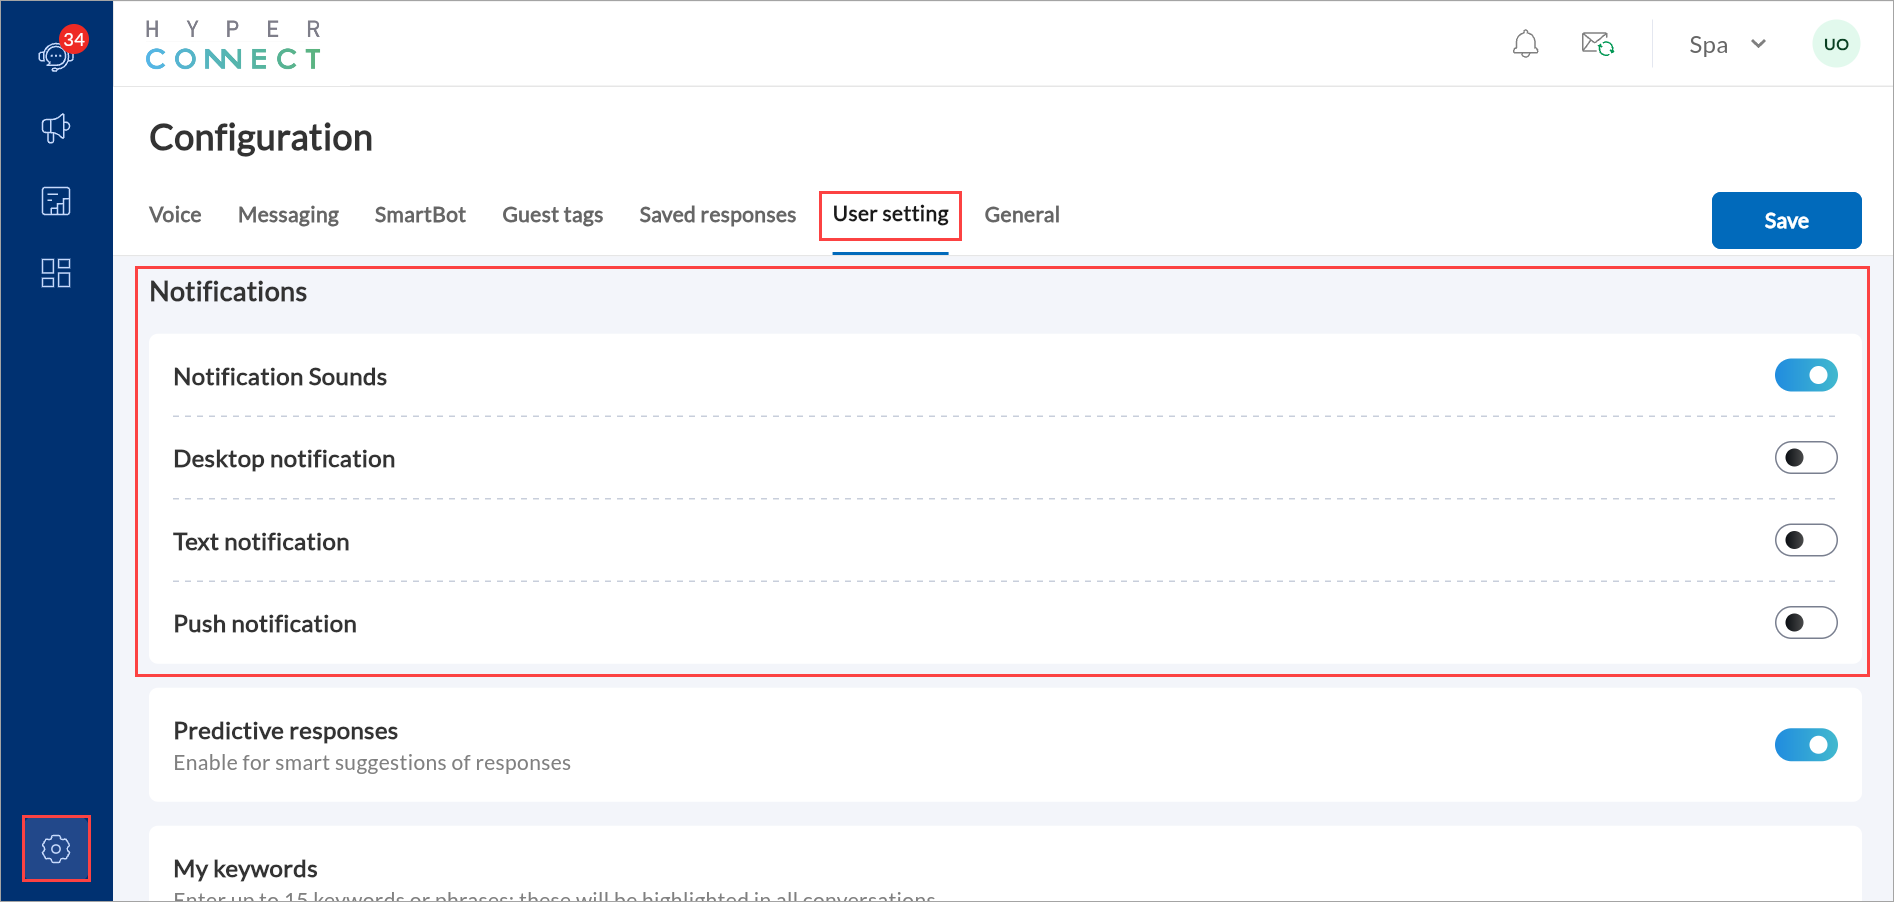Click the notification bell icon
1894x902 pixels.
tap(1525, 44)
